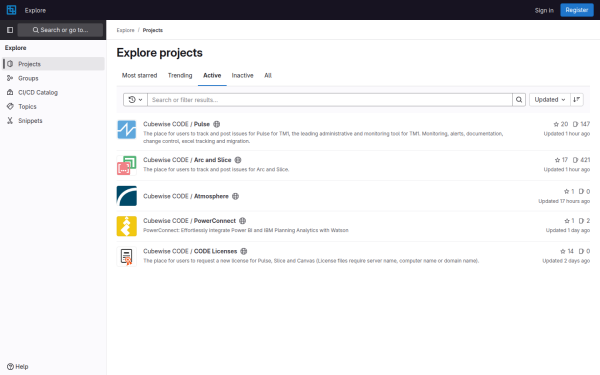Open Atmosphere project avatar
This screenshot has height=375, width=600.
127,196
